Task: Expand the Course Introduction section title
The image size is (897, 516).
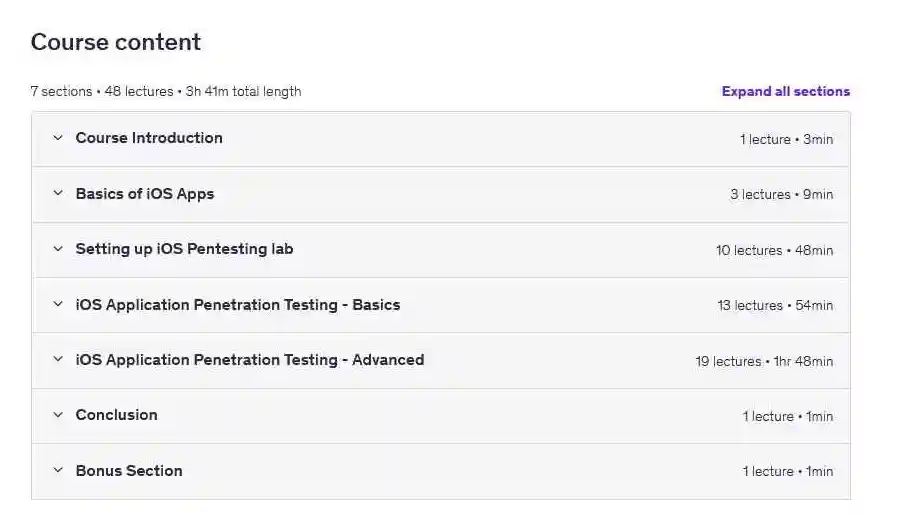Action: coord(149,138)
